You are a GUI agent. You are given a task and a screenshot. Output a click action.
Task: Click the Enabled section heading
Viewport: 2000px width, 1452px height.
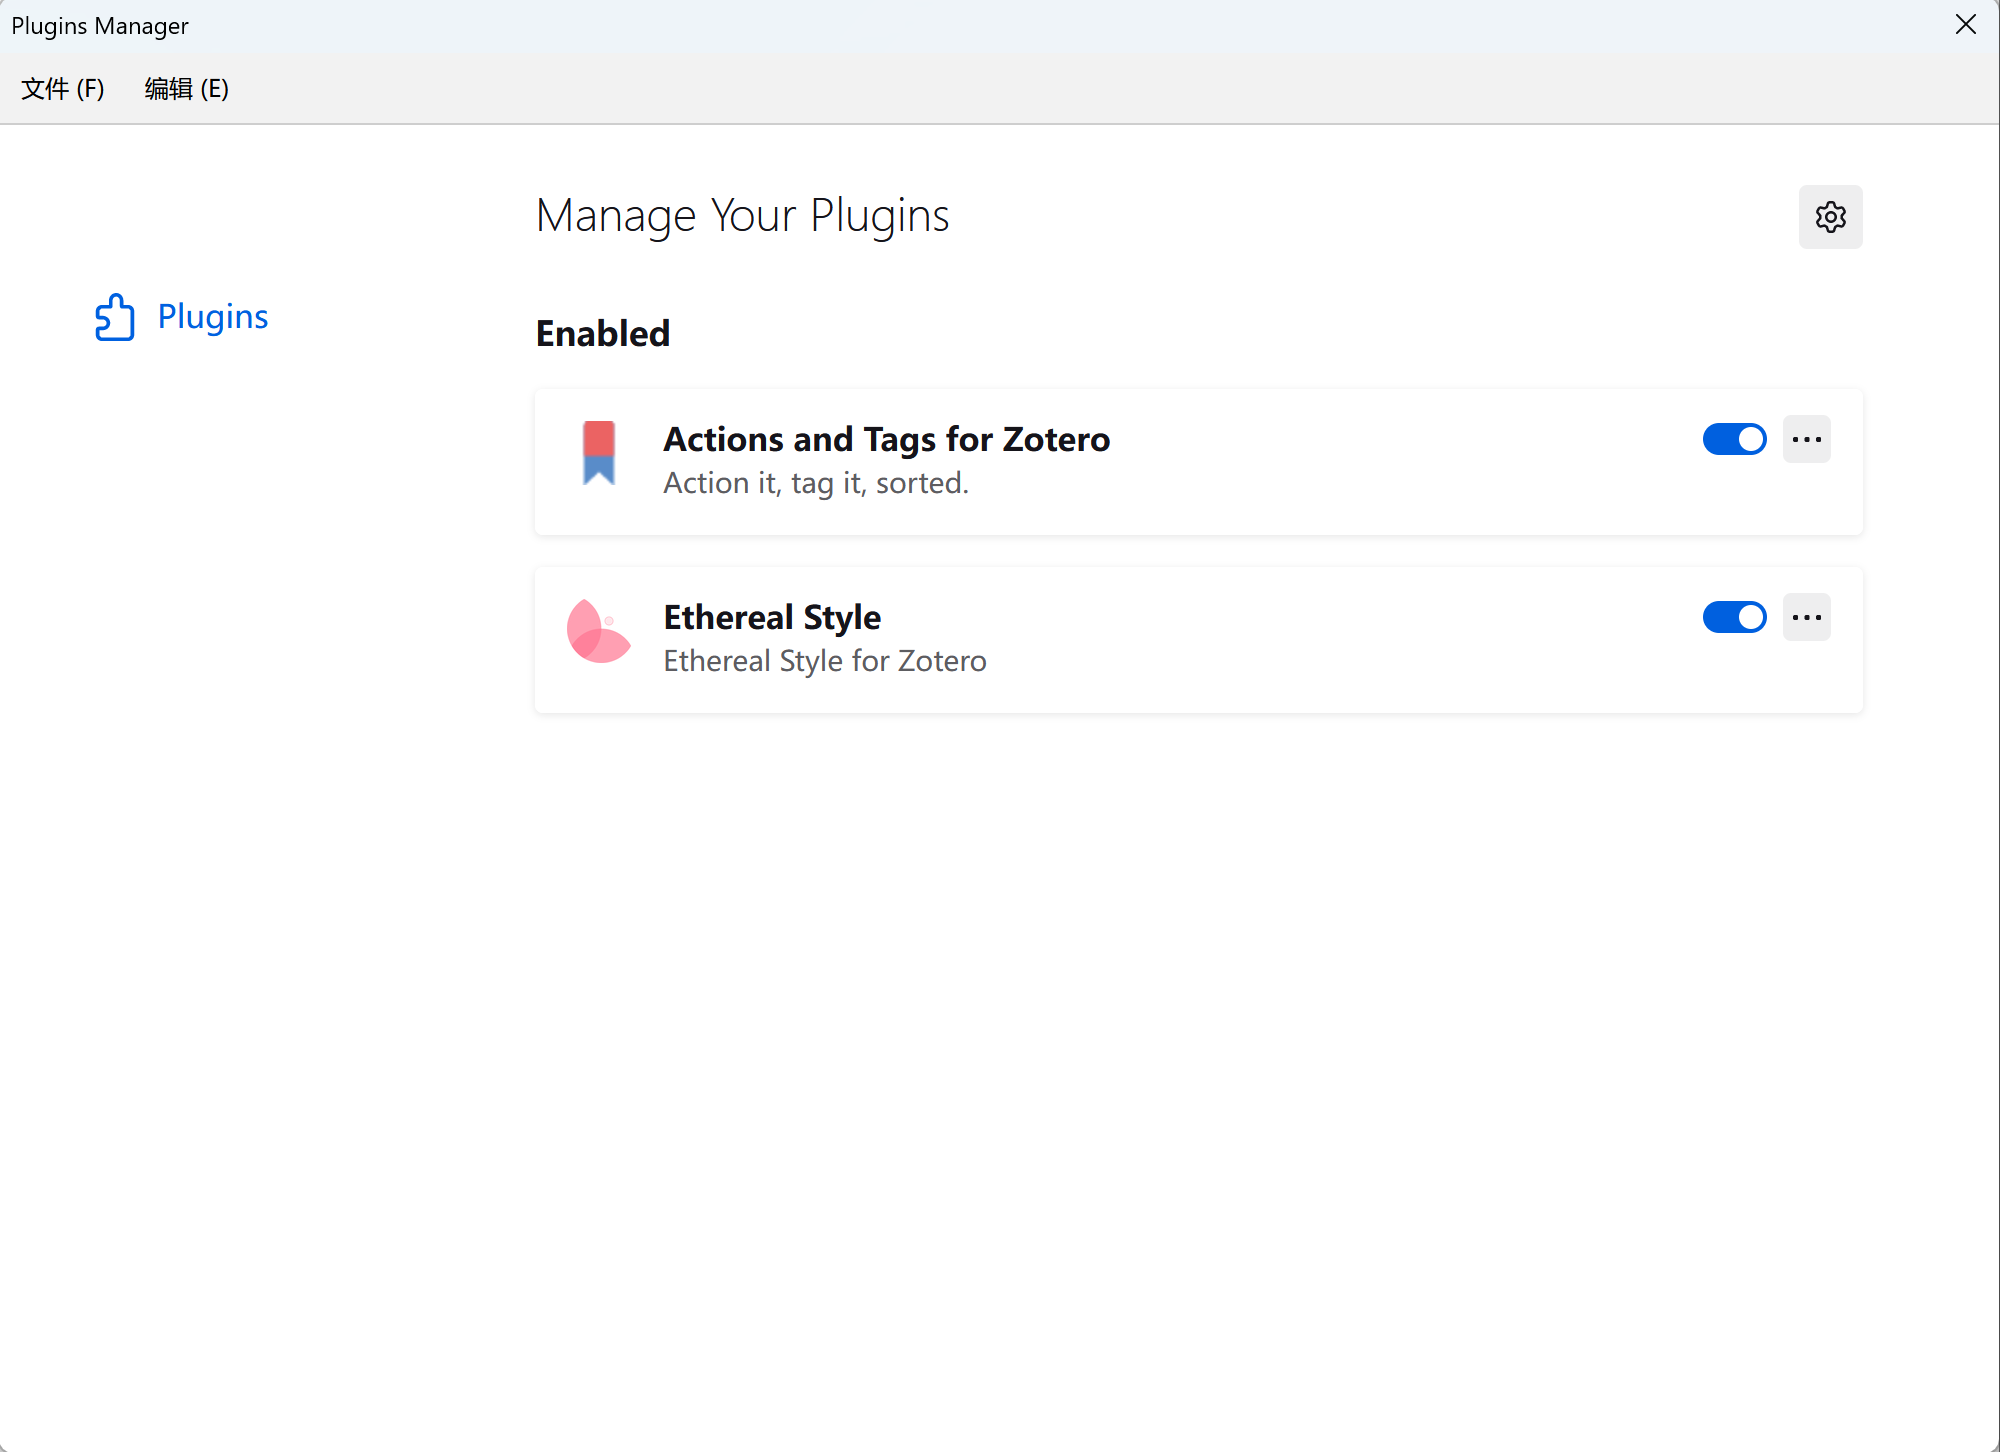[603, 333]
